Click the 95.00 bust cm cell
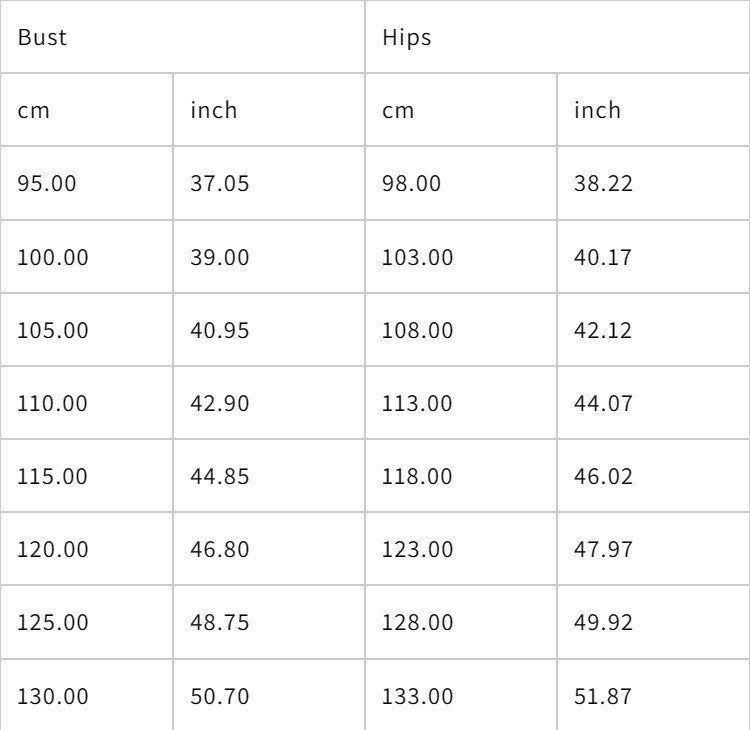 tap(46, 184)
